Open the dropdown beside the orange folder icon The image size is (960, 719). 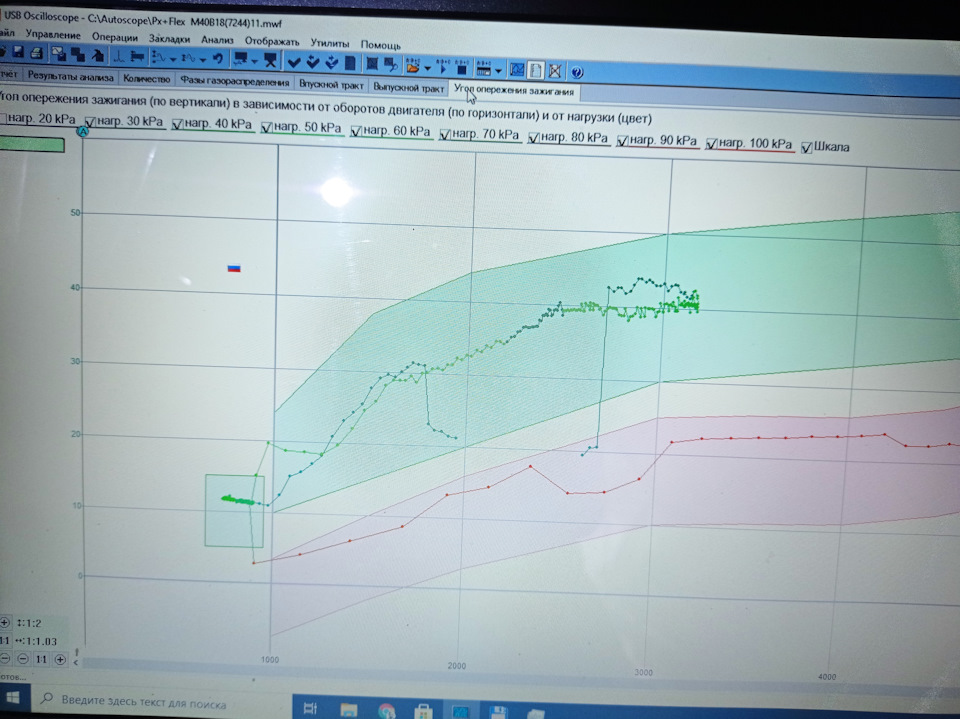coord(427,67)
